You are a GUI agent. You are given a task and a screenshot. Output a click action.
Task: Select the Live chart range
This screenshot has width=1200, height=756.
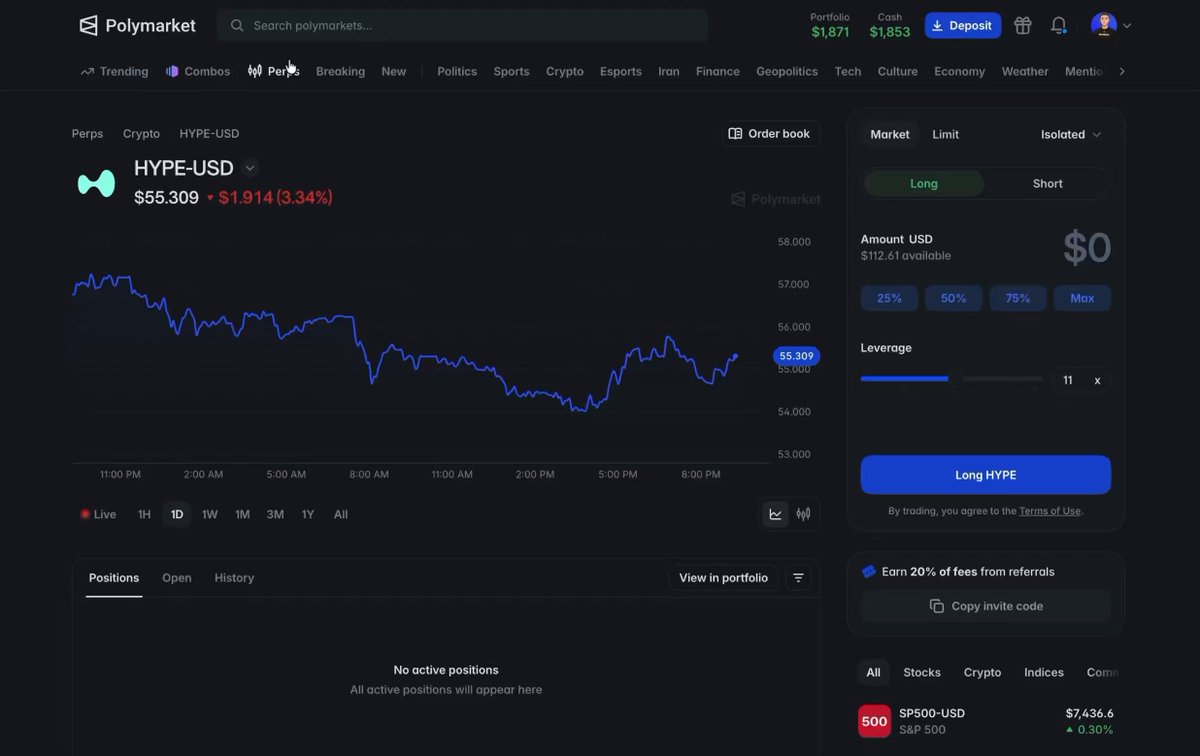(x=99, y=514)
